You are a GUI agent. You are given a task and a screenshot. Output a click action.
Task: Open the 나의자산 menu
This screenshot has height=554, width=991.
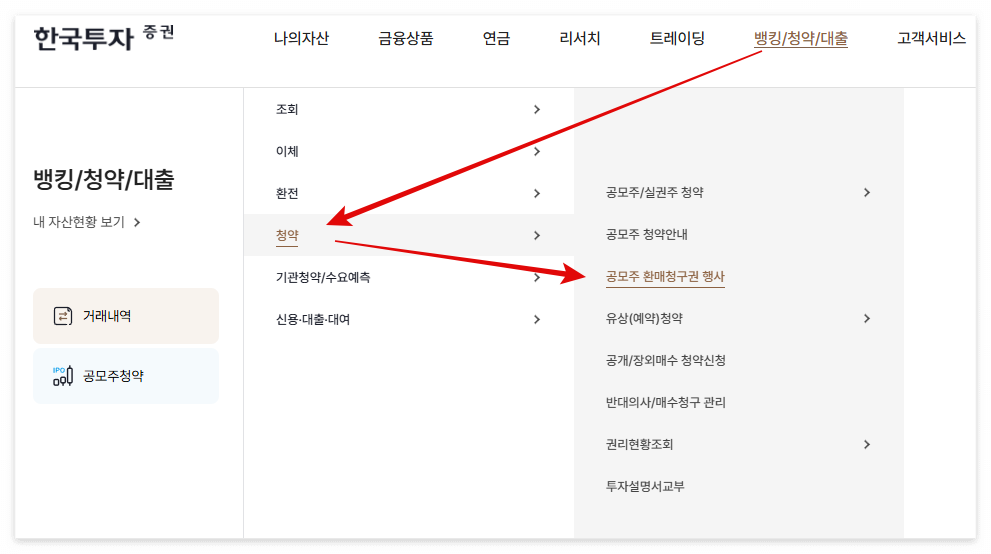coord(301,39)
